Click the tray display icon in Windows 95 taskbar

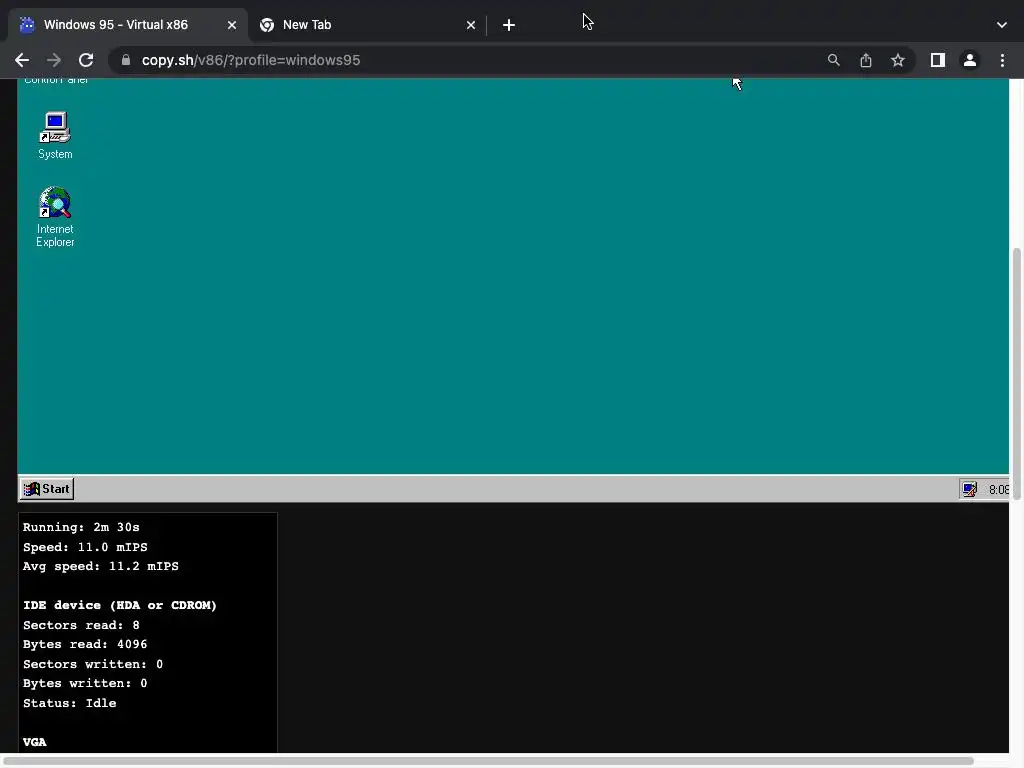(x=969, y=489)
